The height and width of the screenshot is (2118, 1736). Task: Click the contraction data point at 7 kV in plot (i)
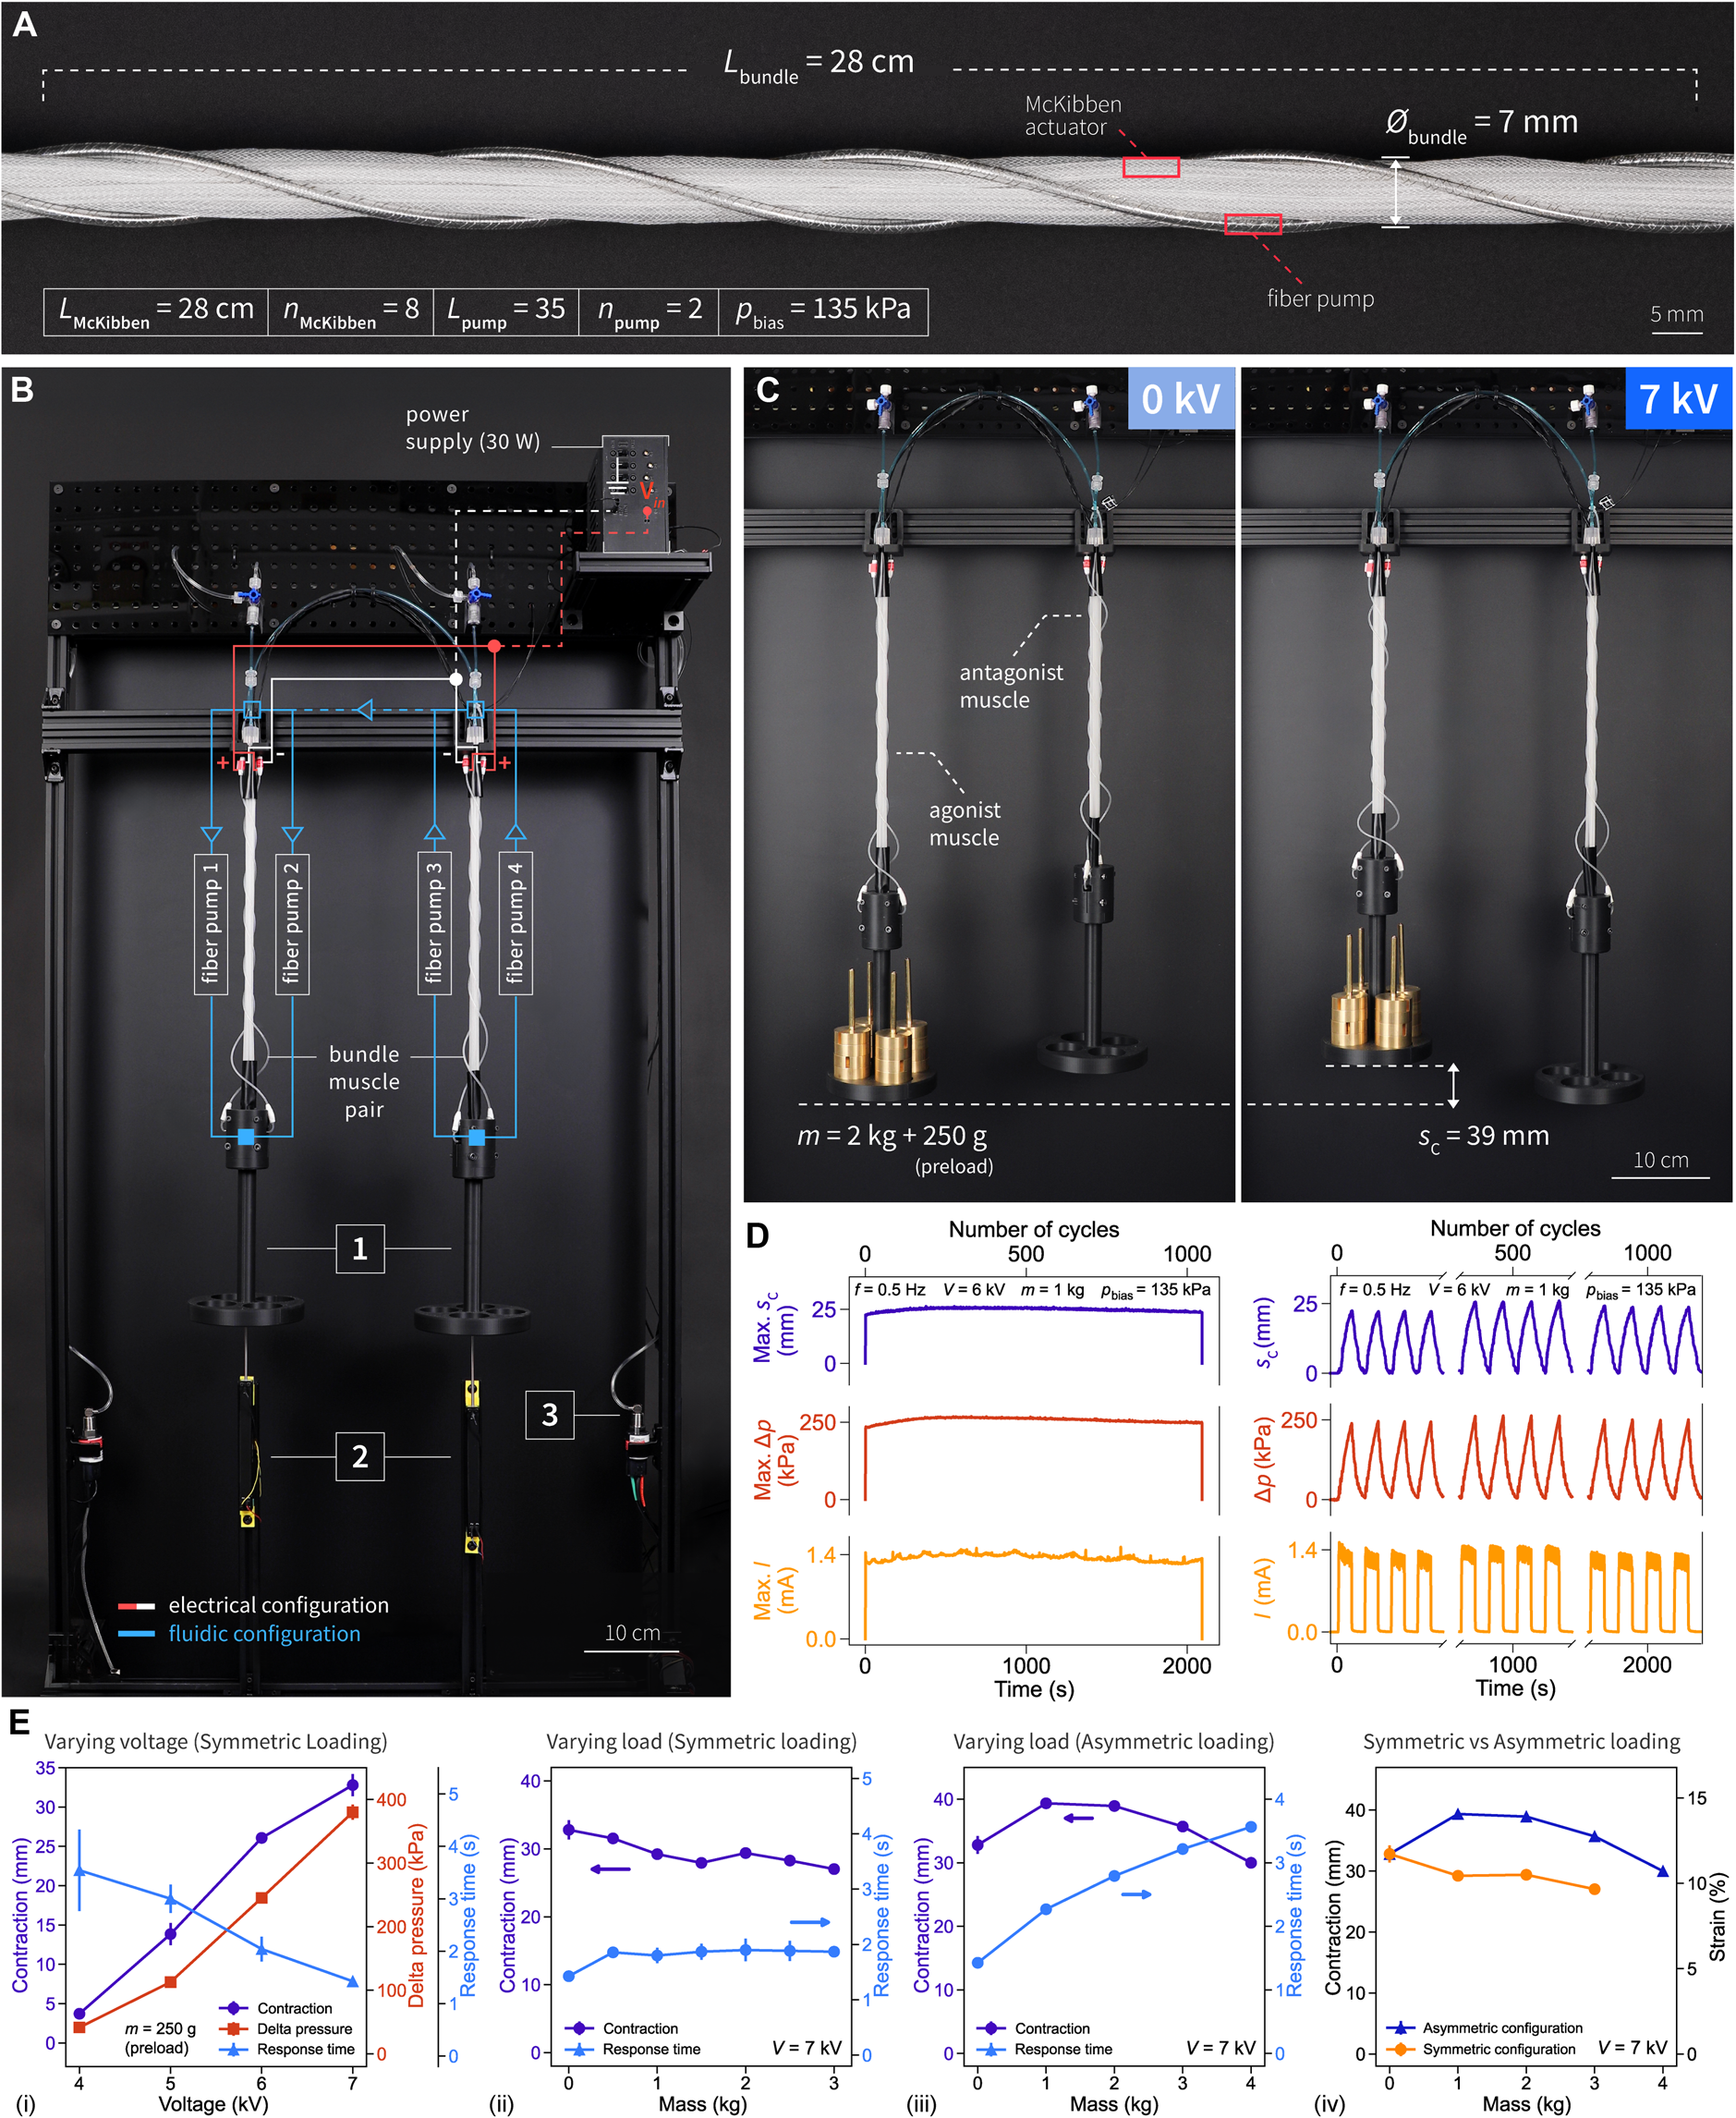click(x=352, y=1784)
